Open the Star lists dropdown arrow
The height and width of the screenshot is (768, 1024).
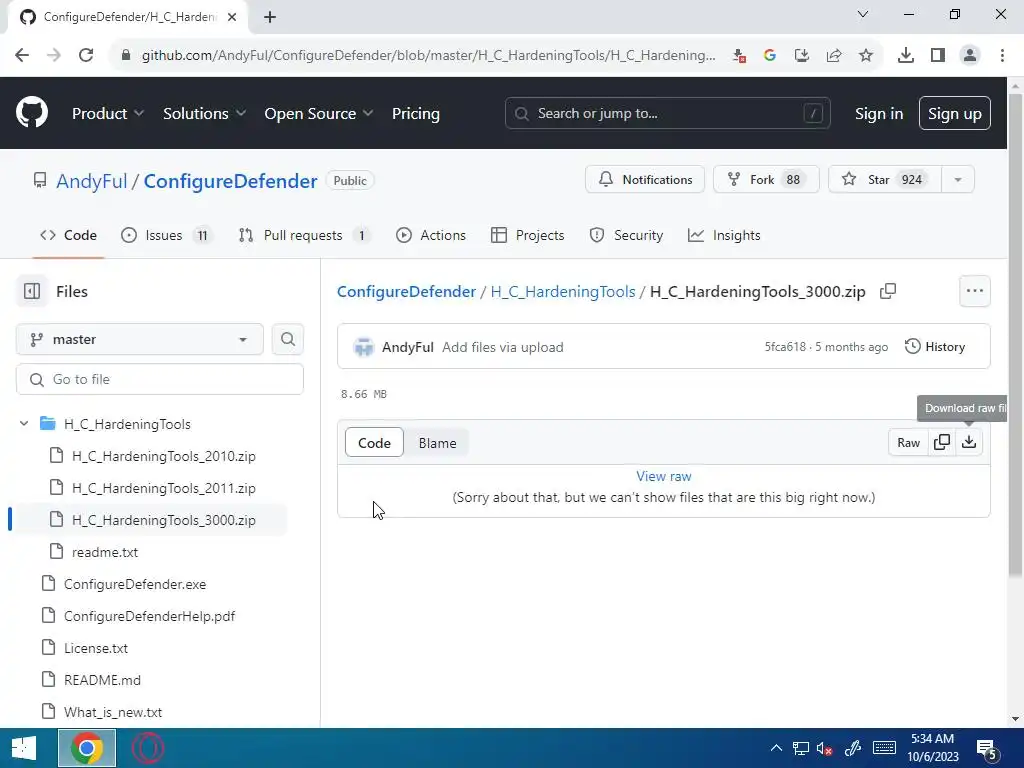coord(958,180)
